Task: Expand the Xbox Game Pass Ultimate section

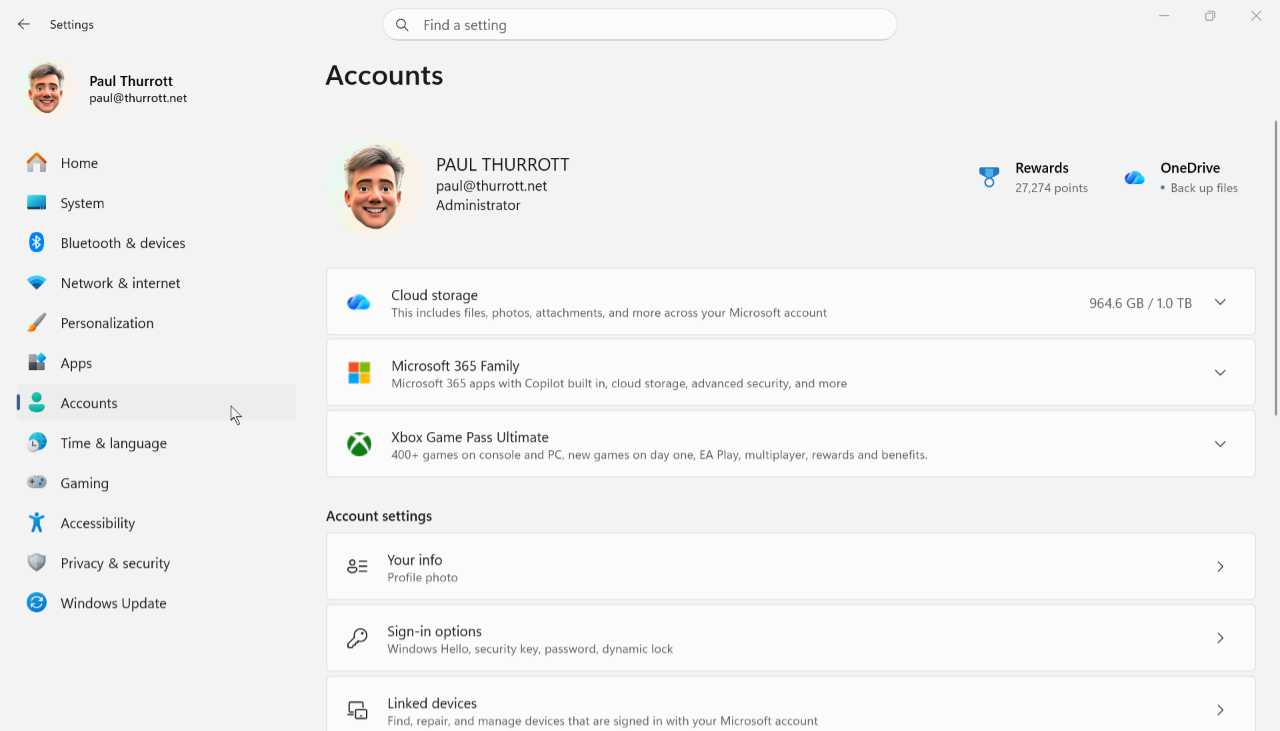Action: tap(1220, 444)
